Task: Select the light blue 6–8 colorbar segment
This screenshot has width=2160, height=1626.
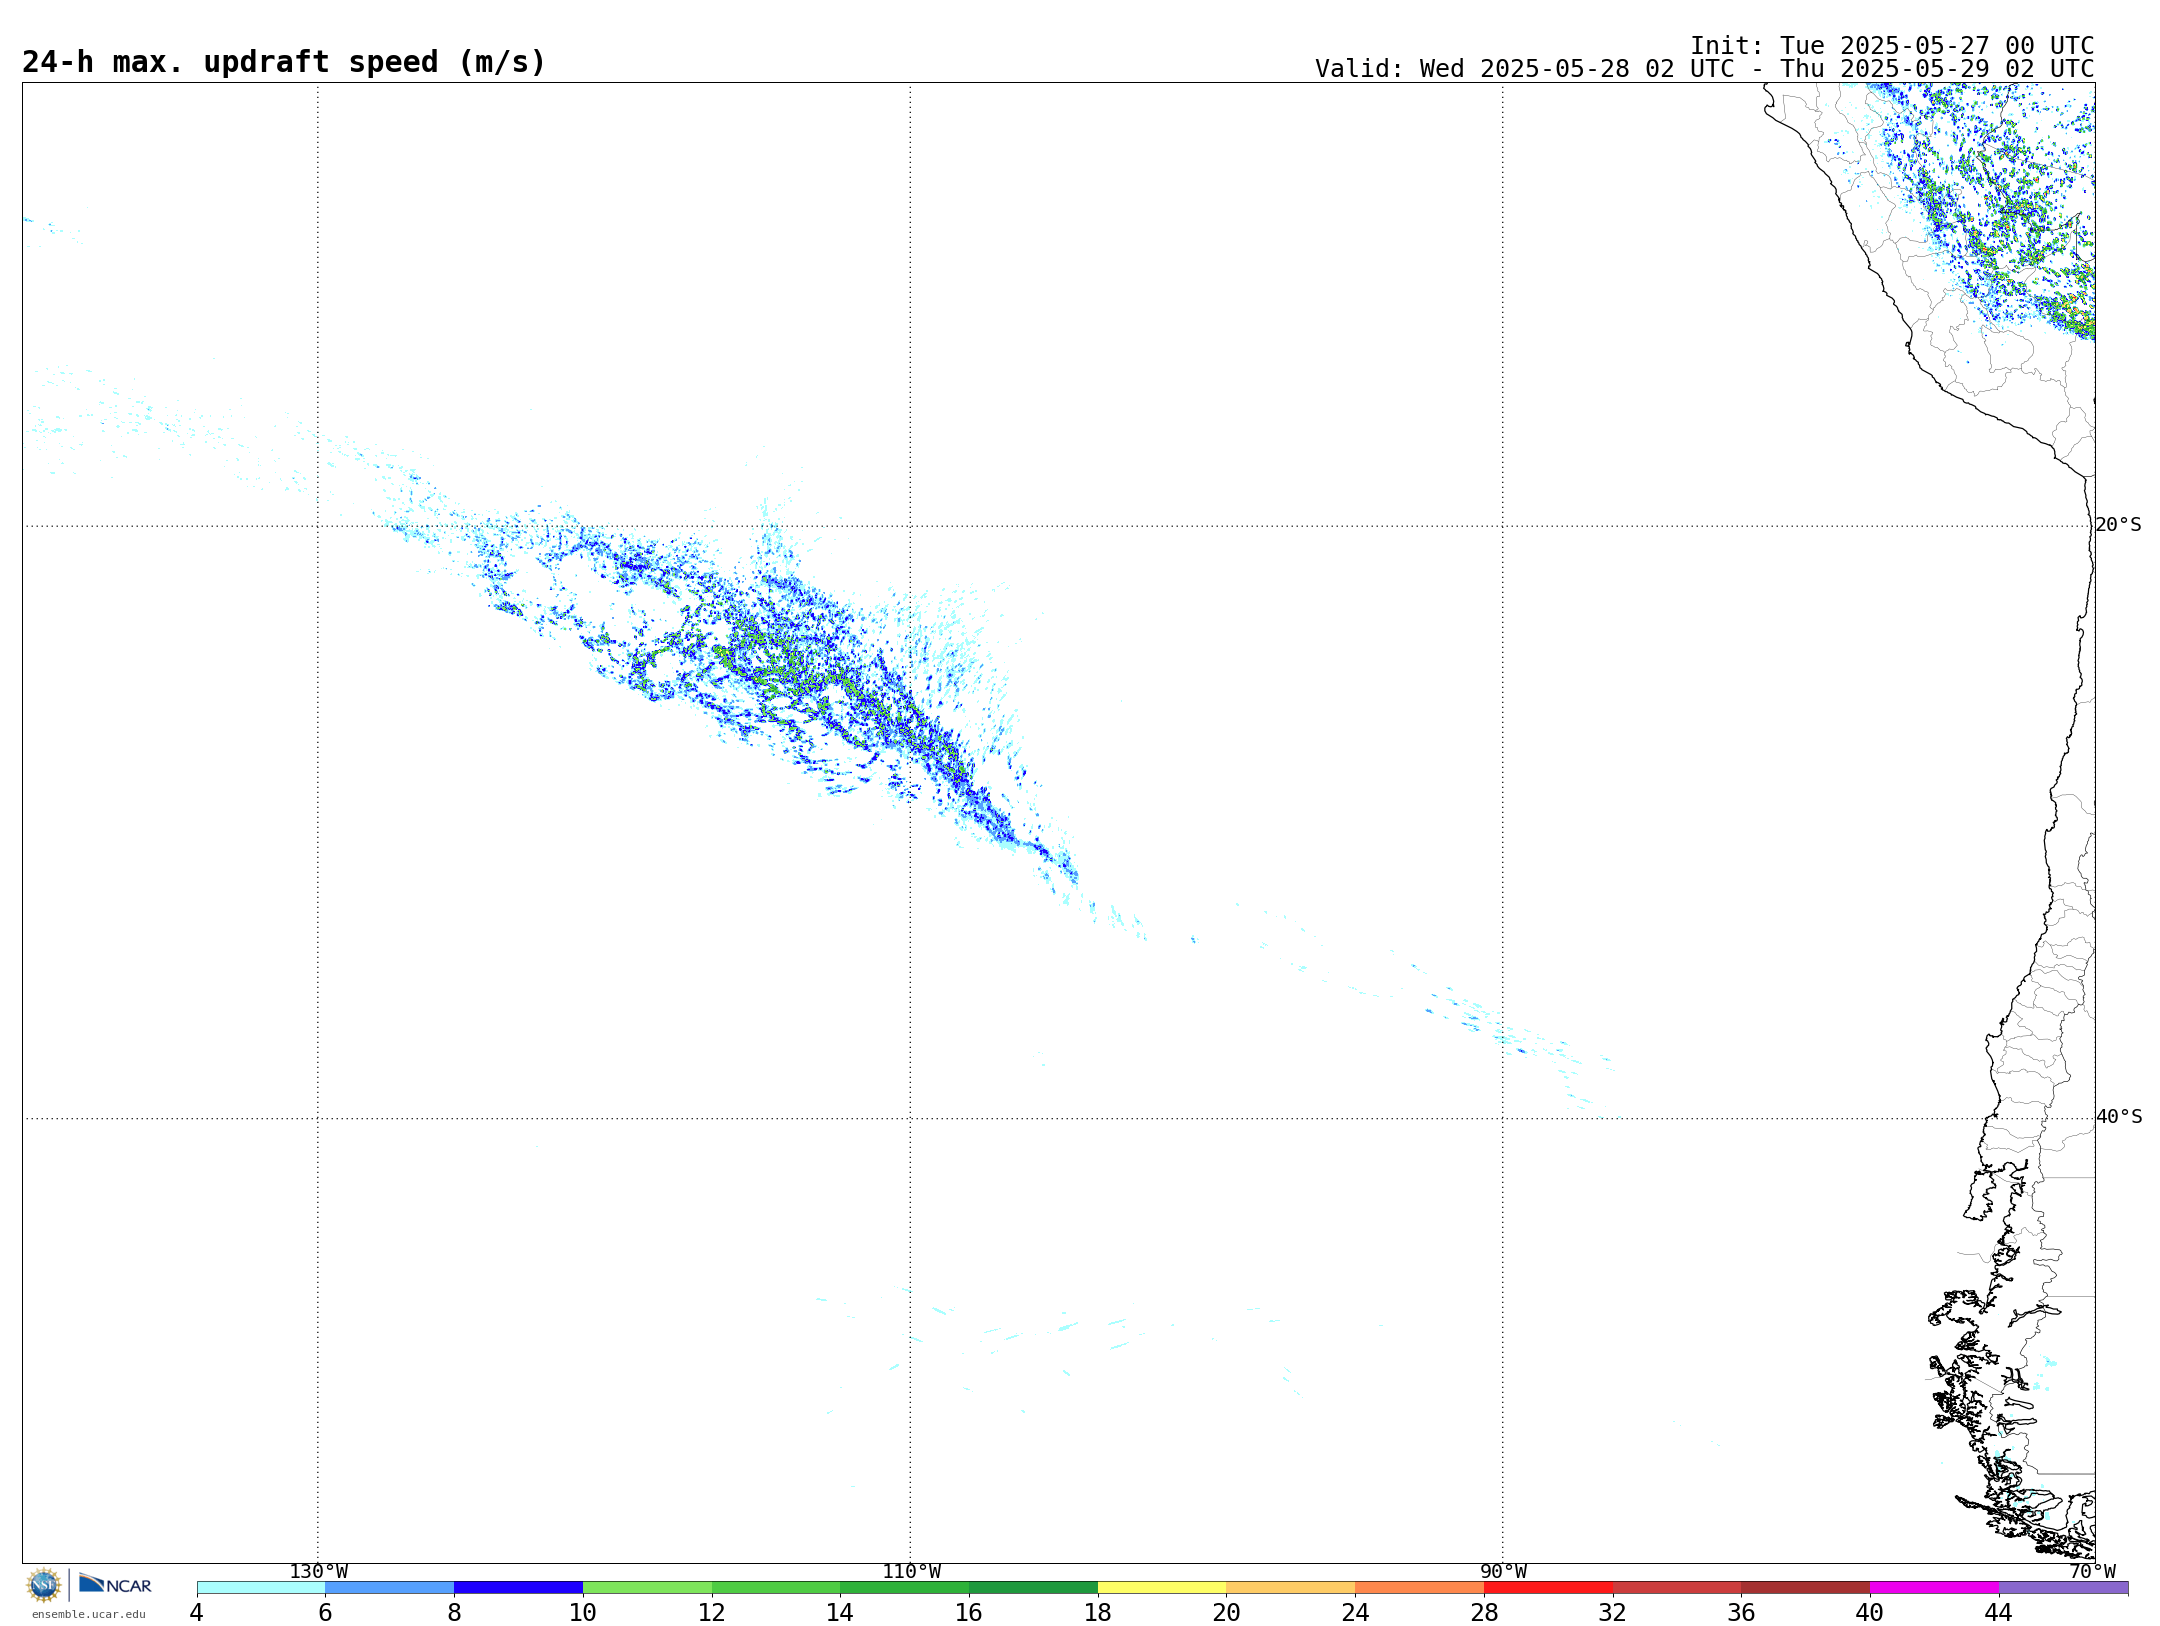Action: coord(390,1588)
